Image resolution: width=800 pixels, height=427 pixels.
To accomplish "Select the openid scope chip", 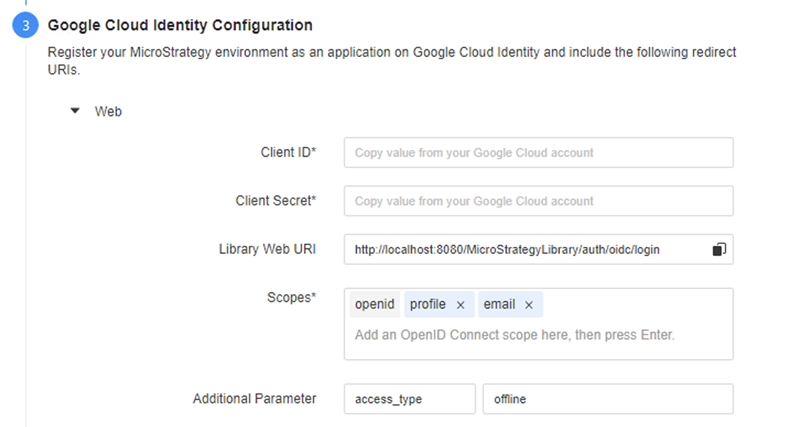I will pos(375,305).
